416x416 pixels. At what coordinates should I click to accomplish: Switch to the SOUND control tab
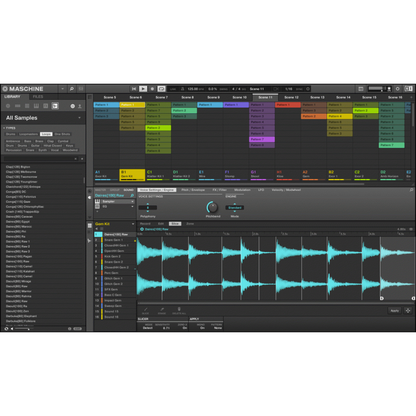pos(128,190)
